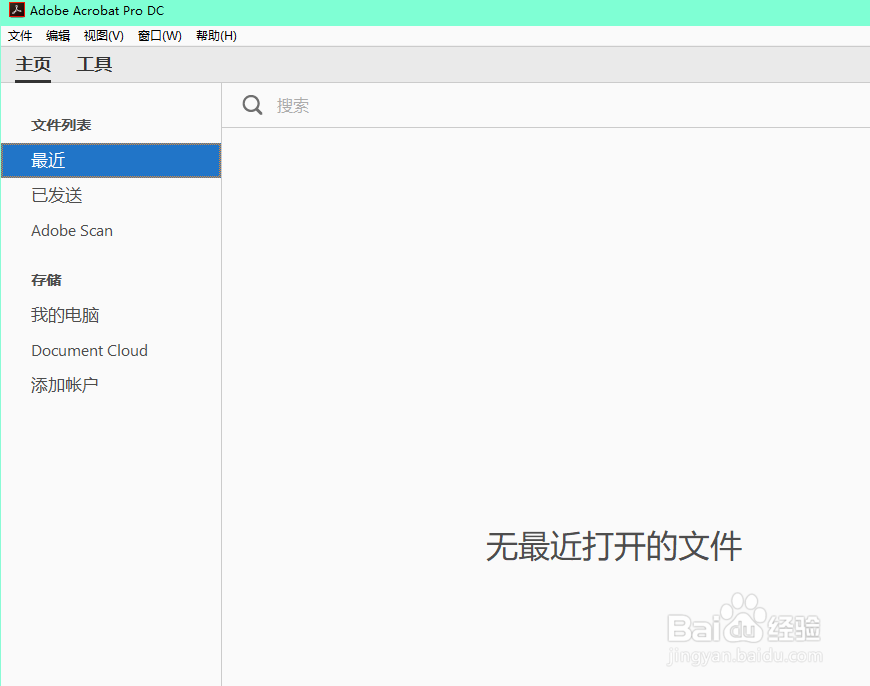Open the 帮助(H) menu

tap(216, 36)
